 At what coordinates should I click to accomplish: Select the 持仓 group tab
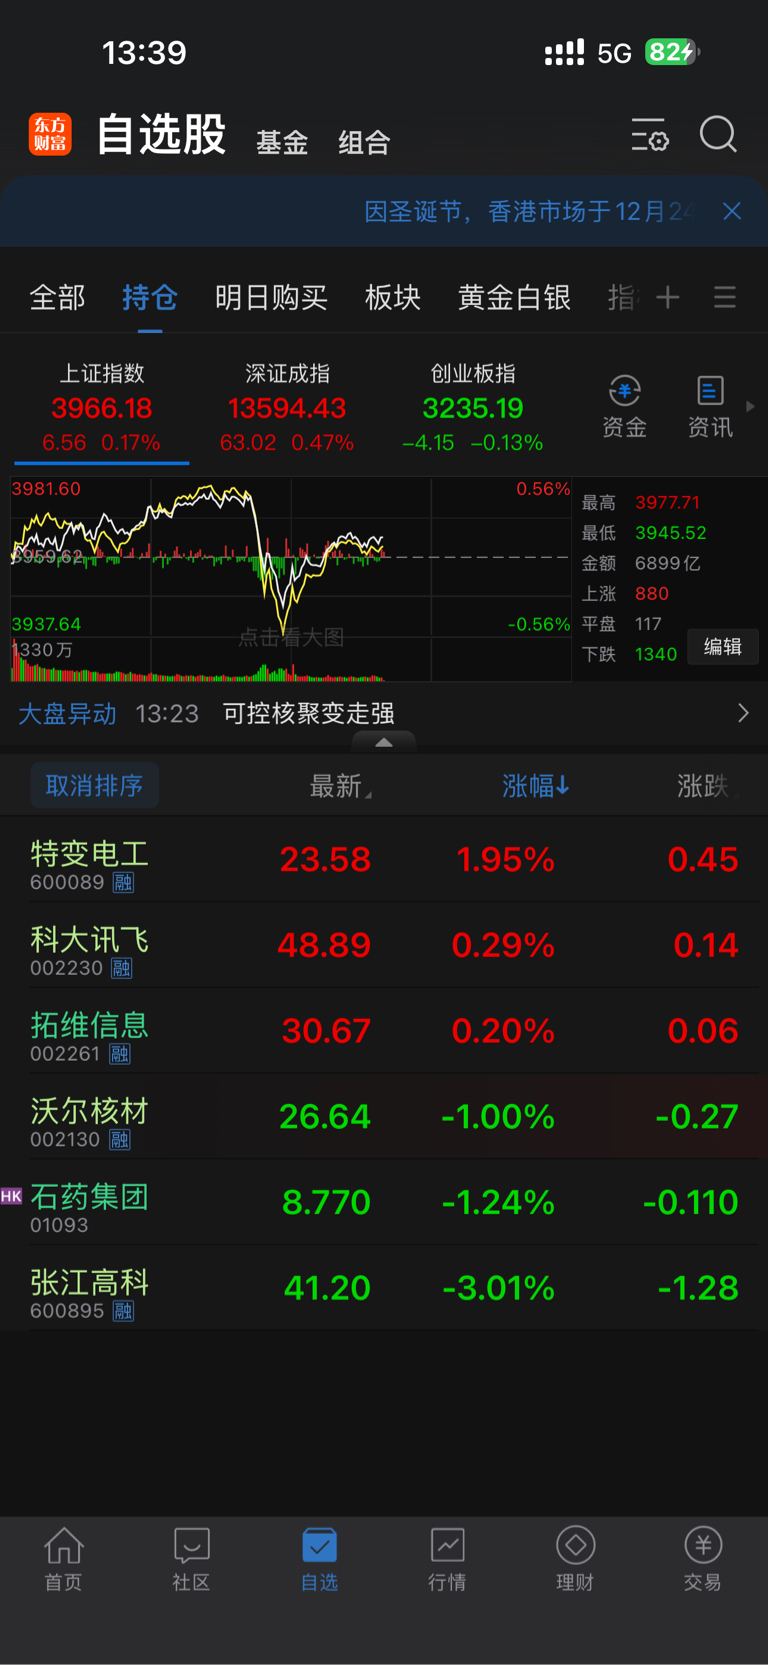[x=150, y=298]
